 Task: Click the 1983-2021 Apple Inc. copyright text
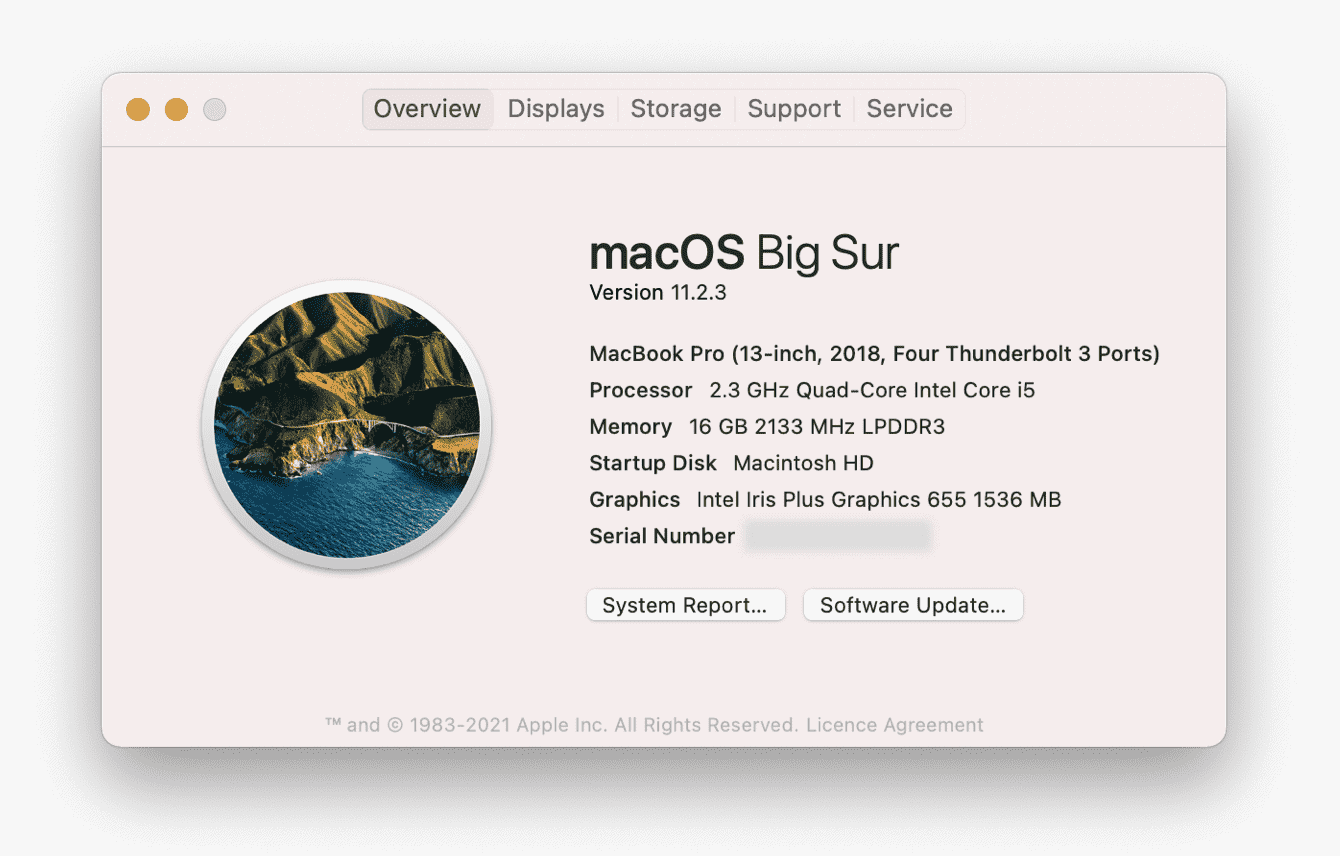(561, 725)
